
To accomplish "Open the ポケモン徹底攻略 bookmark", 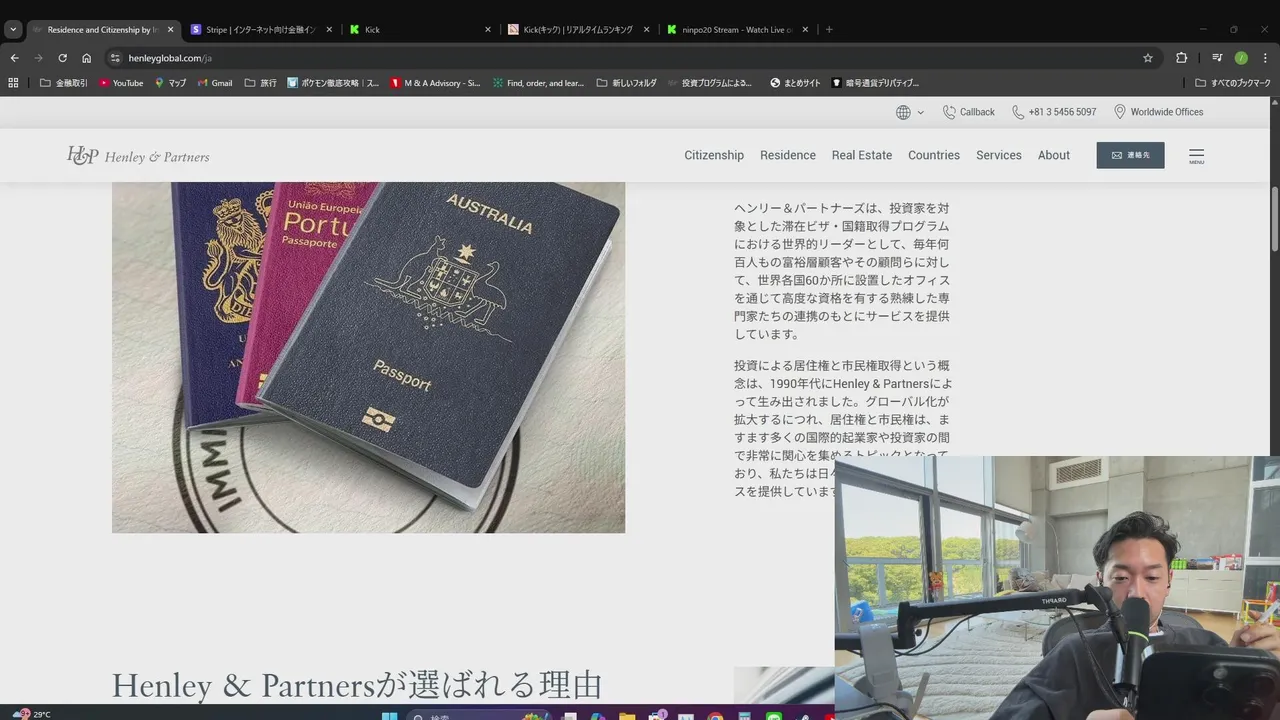I will pos(333,83).
